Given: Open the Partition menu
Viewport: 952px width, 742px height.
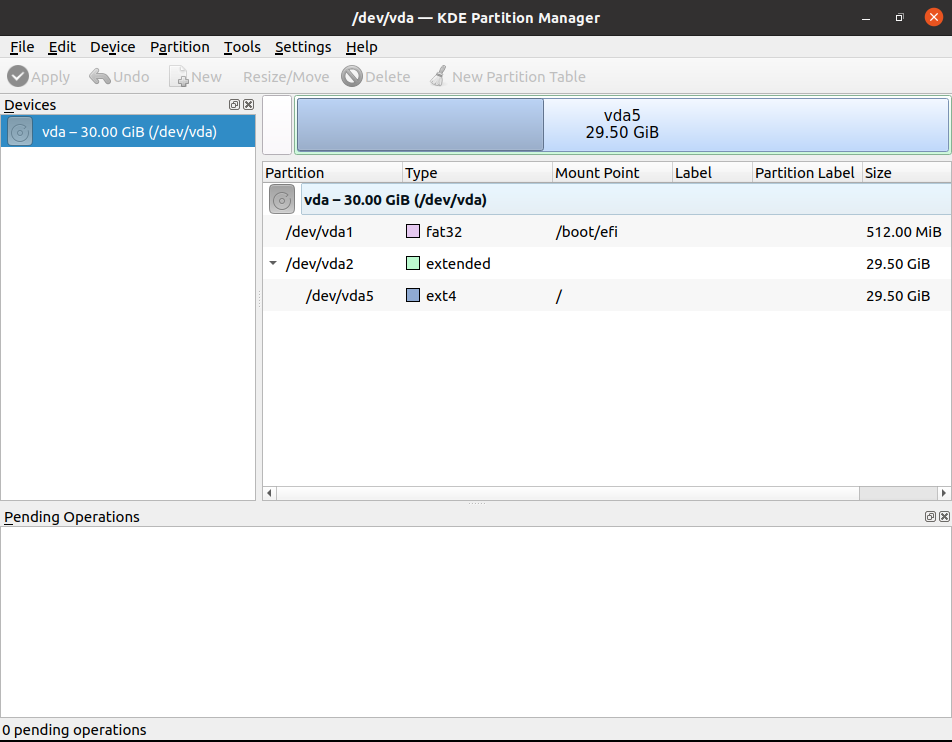Looking at the screenshot, I should pos(179,47).
